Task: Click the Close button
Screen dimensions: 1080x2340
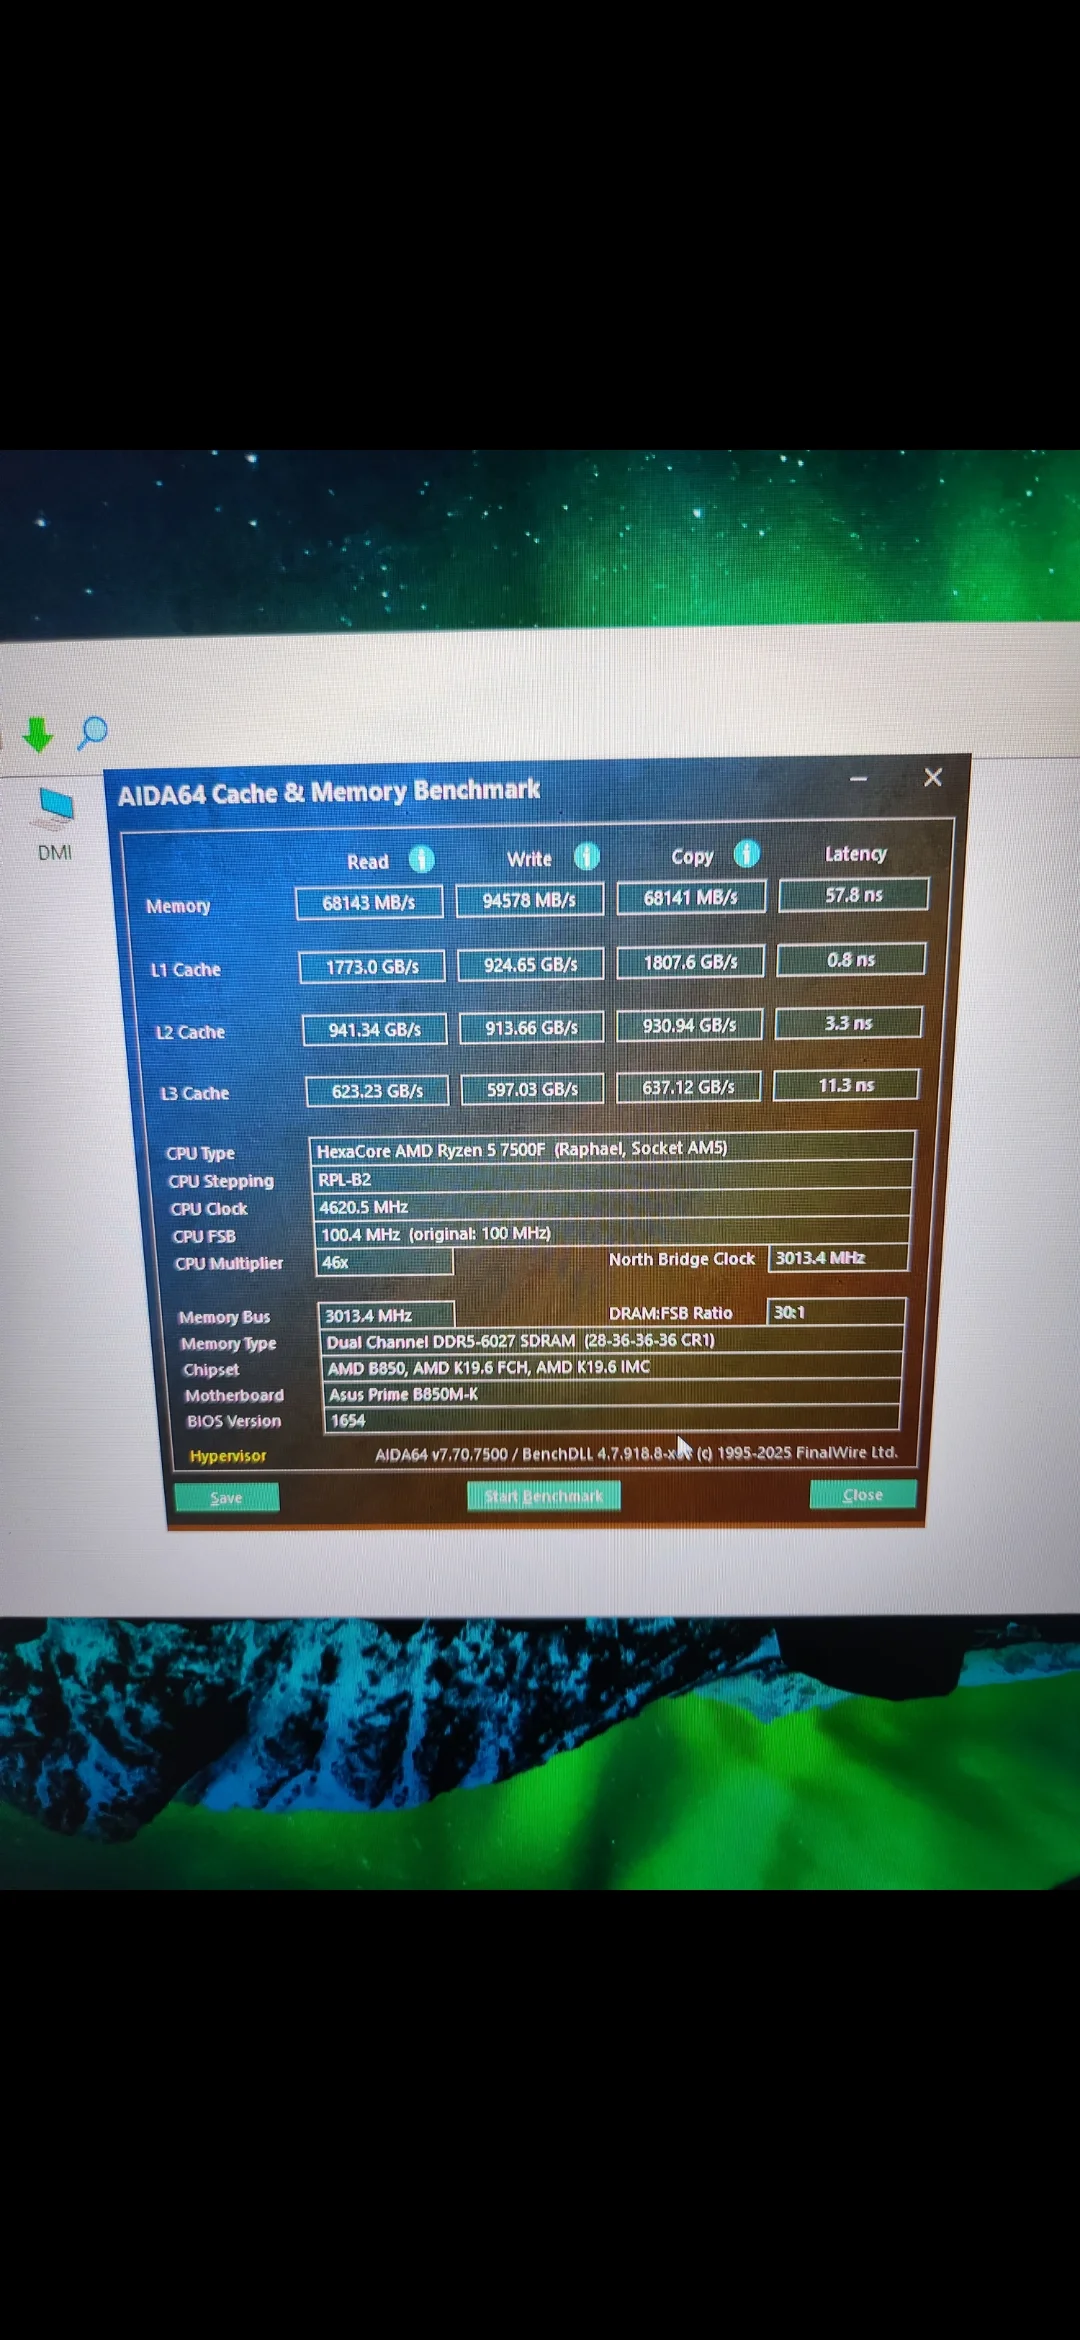Action: click(862, 1494)
